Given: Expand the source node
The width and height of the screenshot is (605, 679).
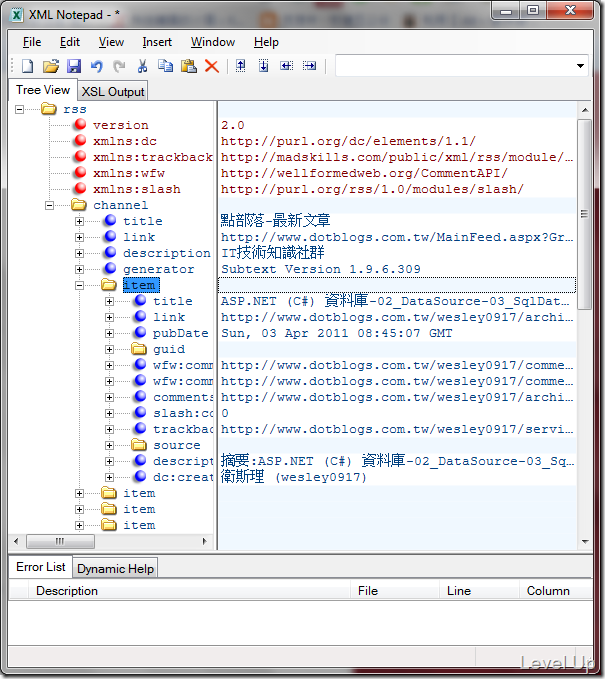Looking at the screenshot, I should click(x=109, y=446).
